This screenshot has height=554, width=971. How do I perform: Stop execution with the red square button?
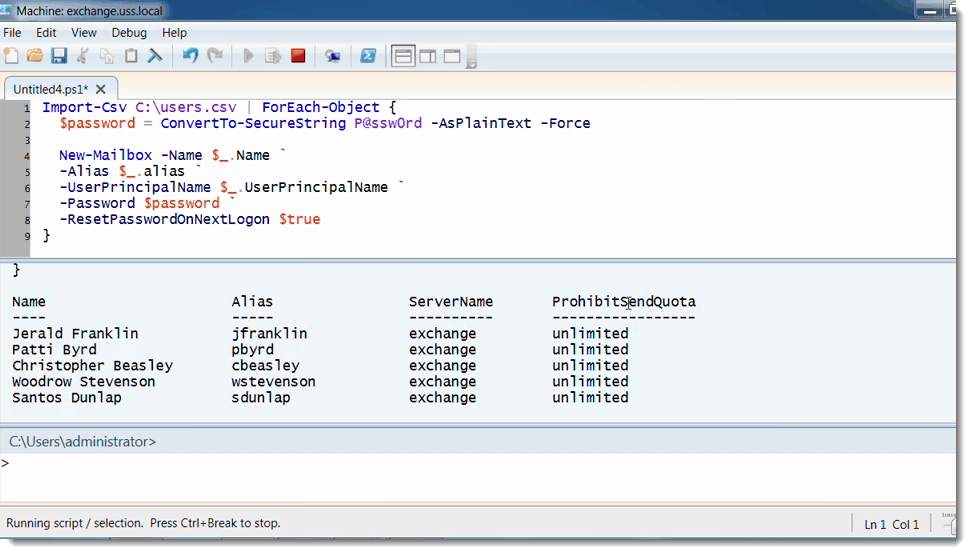pyautogui.click(x=298, y=56)
